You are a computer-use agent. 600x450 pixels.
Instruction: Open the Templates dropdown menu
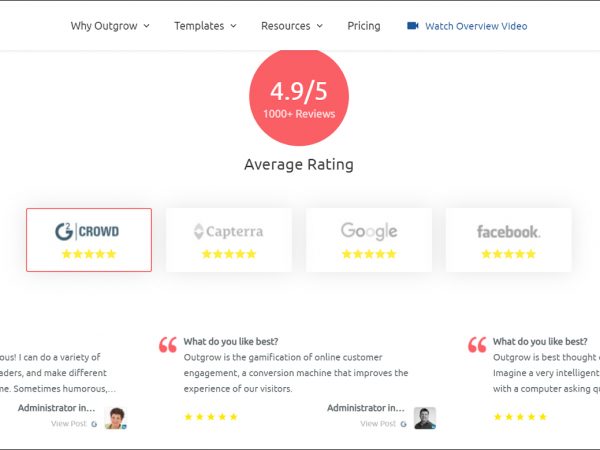coord(205,26)
